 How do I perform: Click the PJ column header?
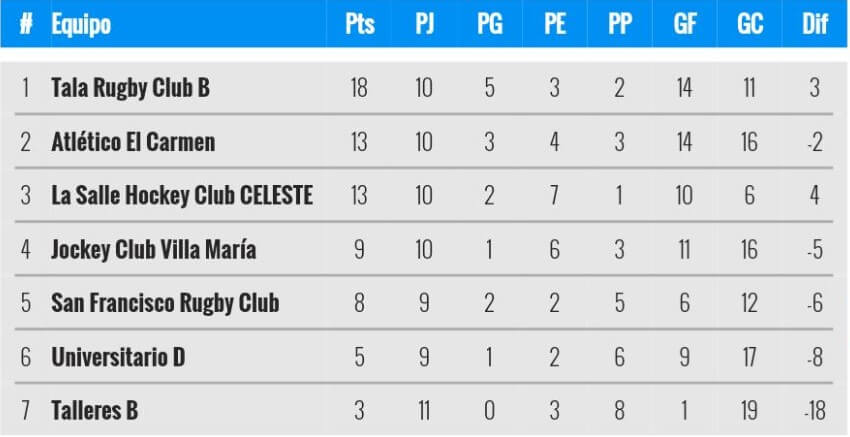point(424,24)
